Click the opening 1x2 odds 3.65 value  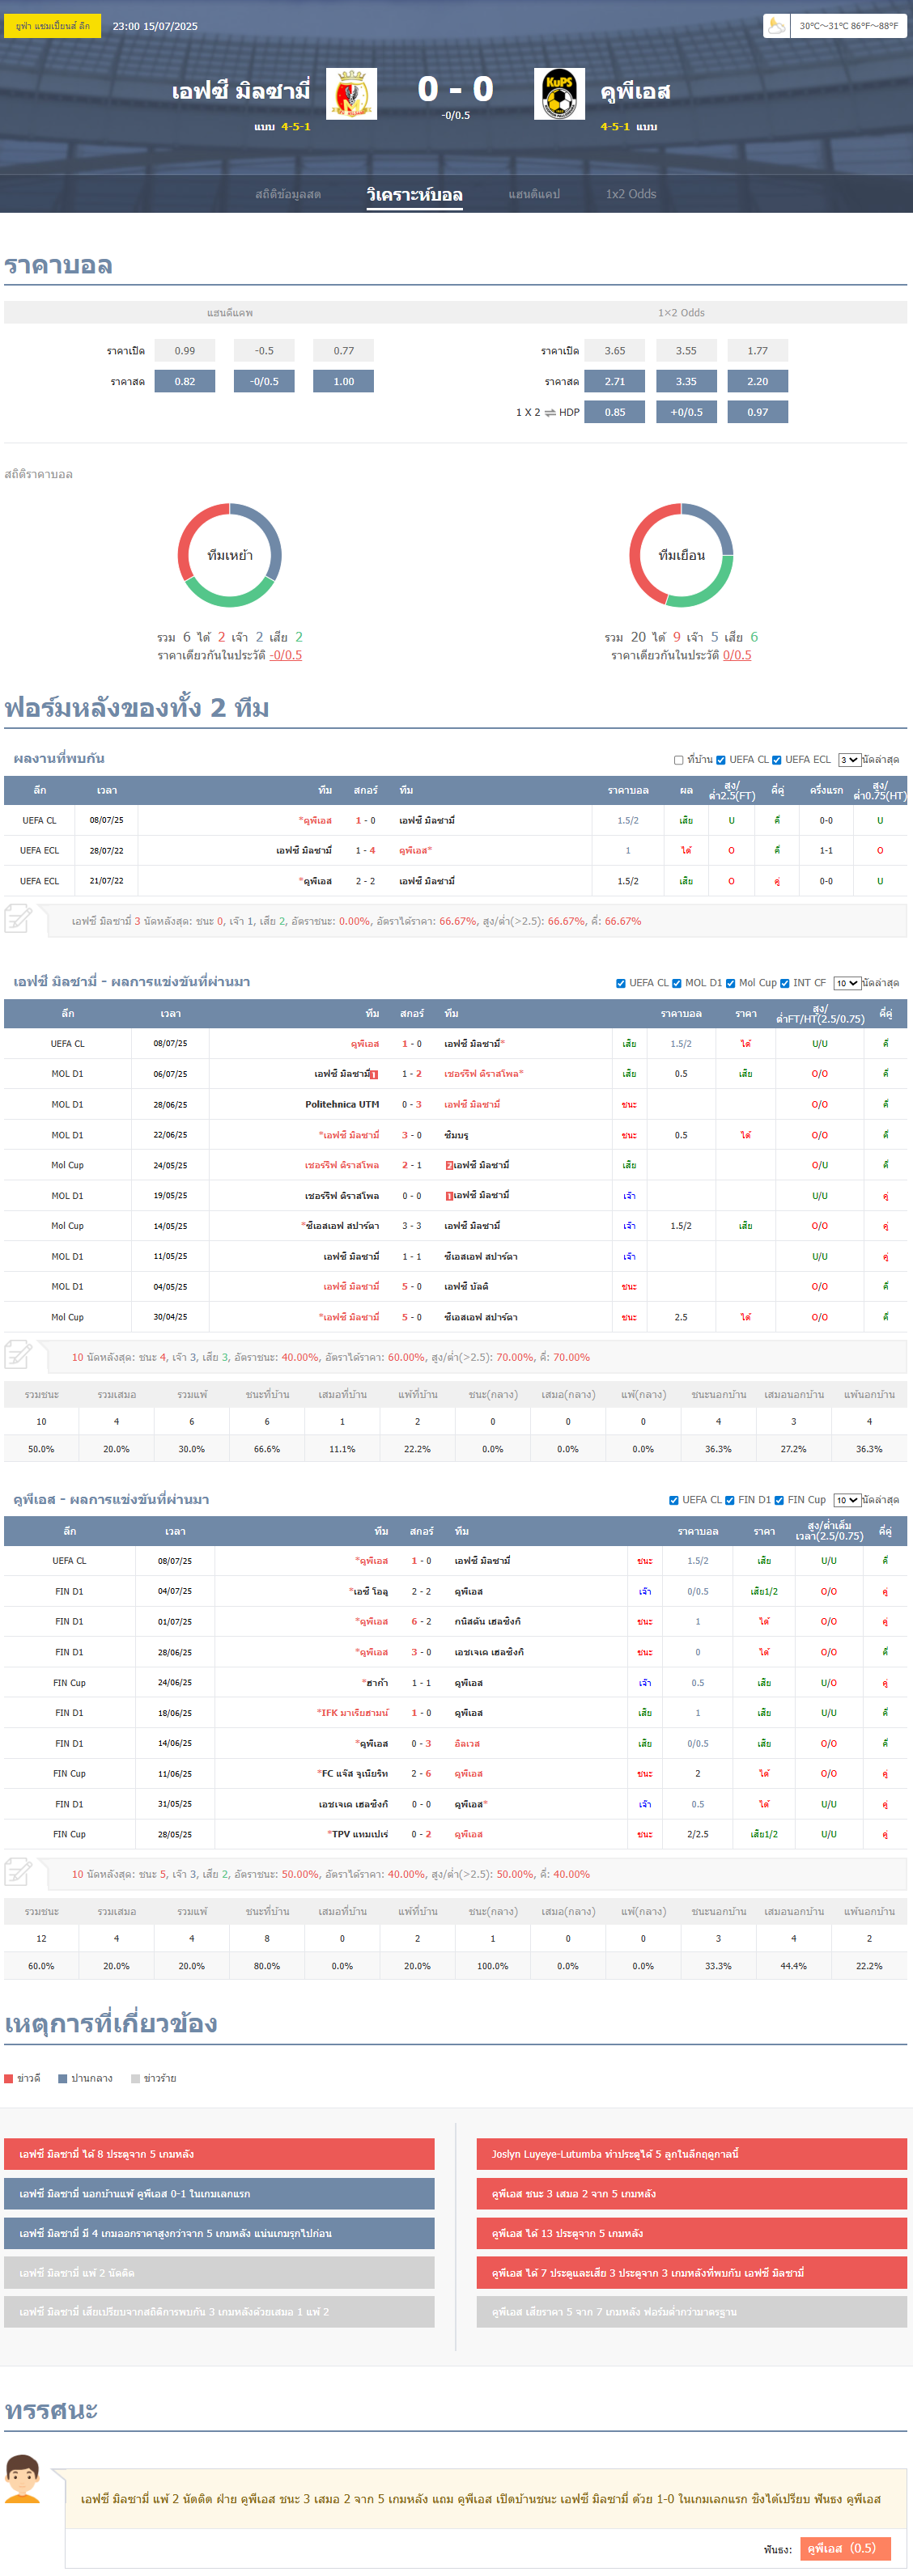615,351
